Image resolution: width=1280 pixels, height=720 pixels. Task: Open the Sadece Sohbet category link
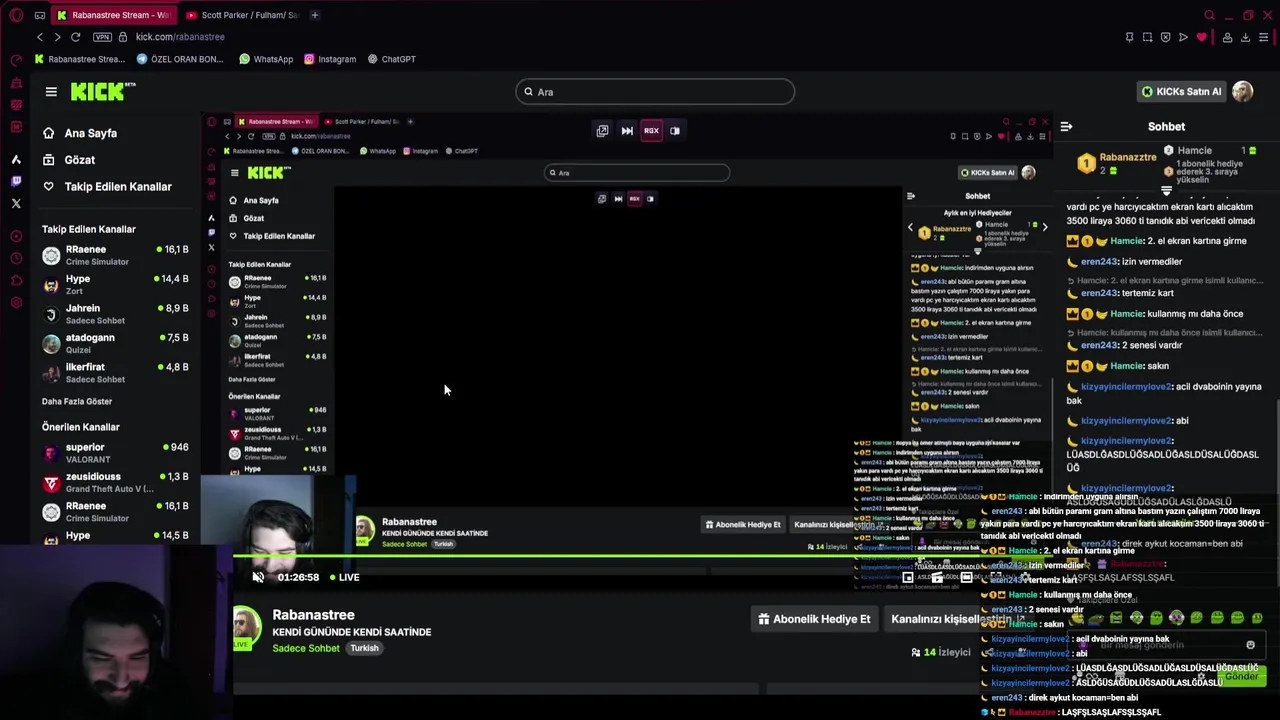click(x=306, y=648)
